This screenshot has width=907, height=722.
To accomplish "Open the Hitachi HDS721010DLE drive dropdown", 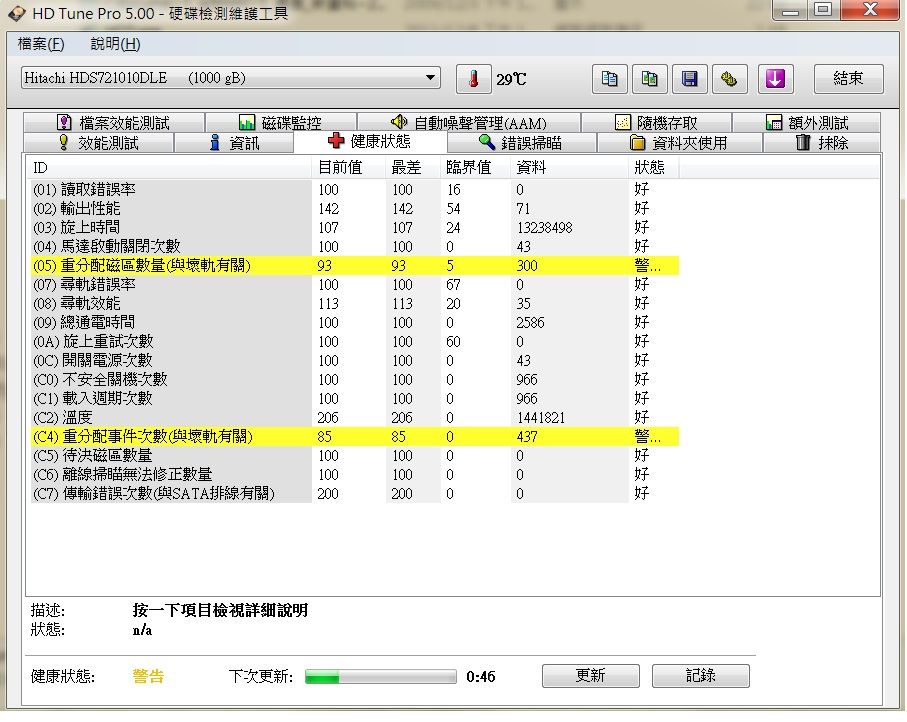I will 230,78.
